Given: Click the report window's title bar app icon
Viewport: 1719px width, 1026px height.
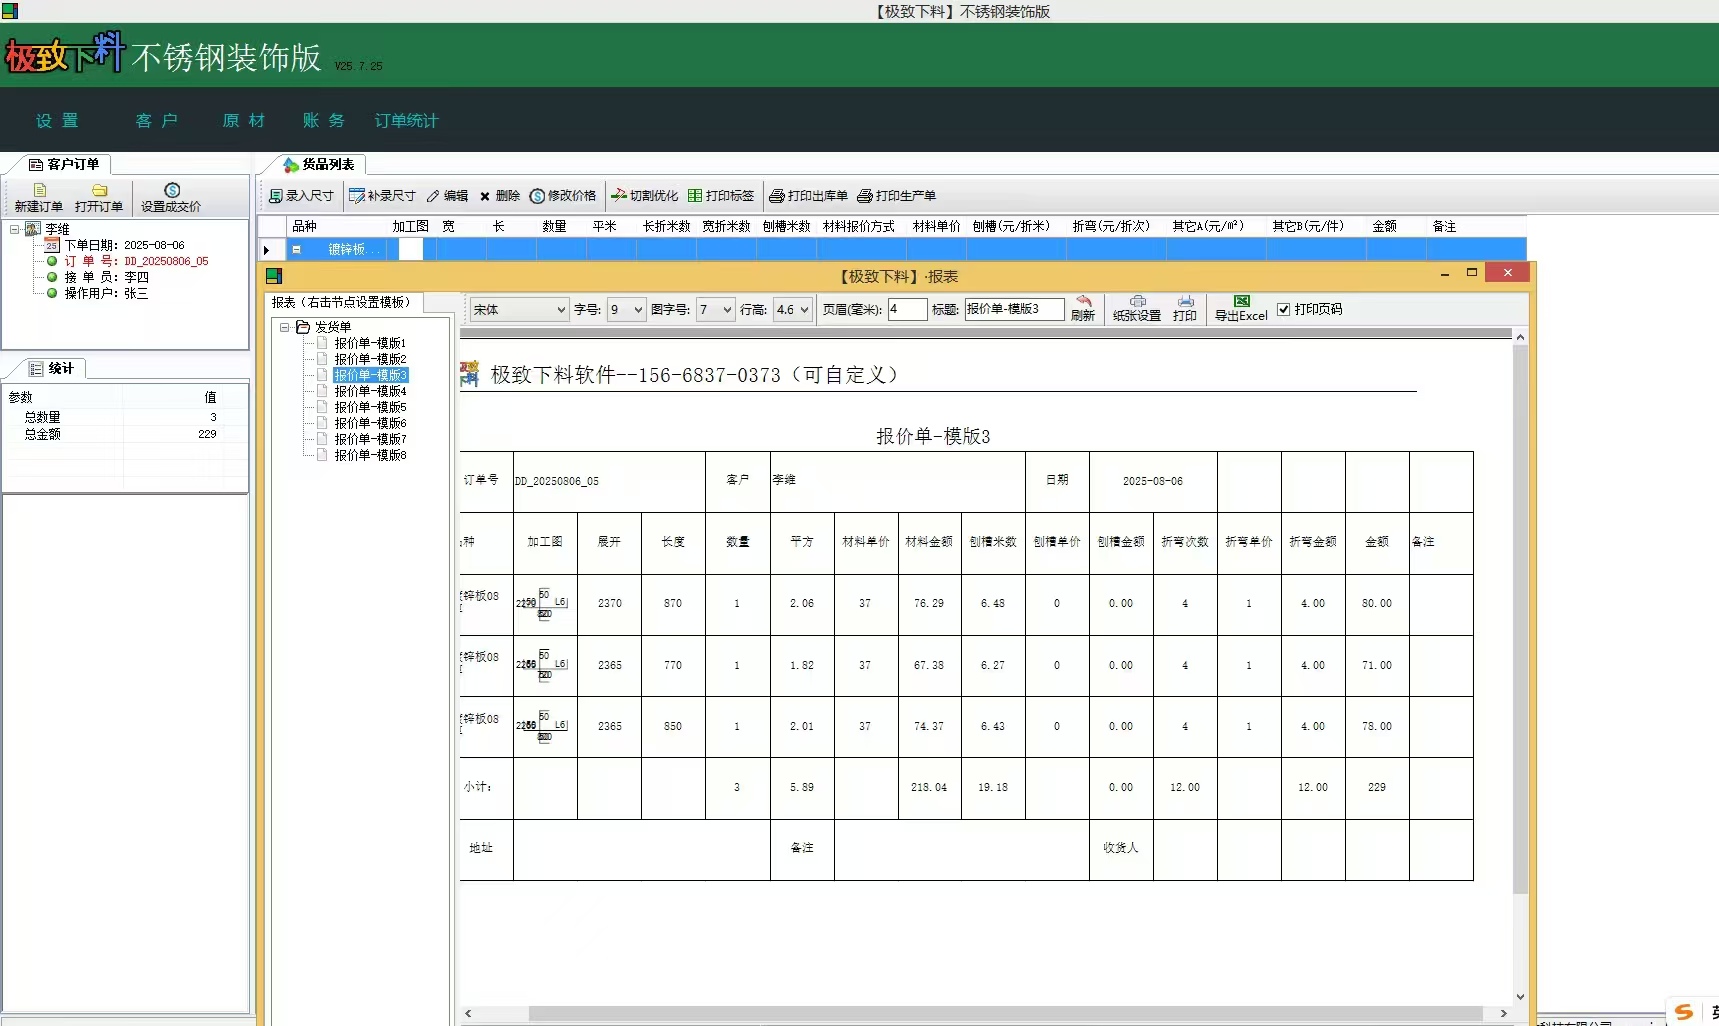Looking at the screenshot, I should click(x=274, y=276).
